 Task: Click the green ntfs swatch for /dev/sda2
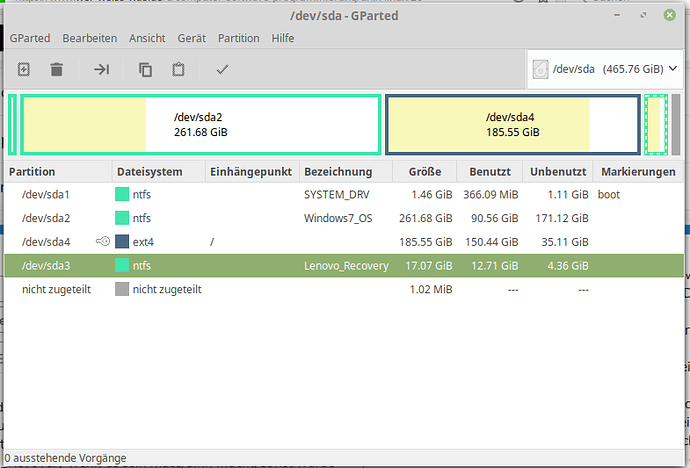tap(122, 218)
